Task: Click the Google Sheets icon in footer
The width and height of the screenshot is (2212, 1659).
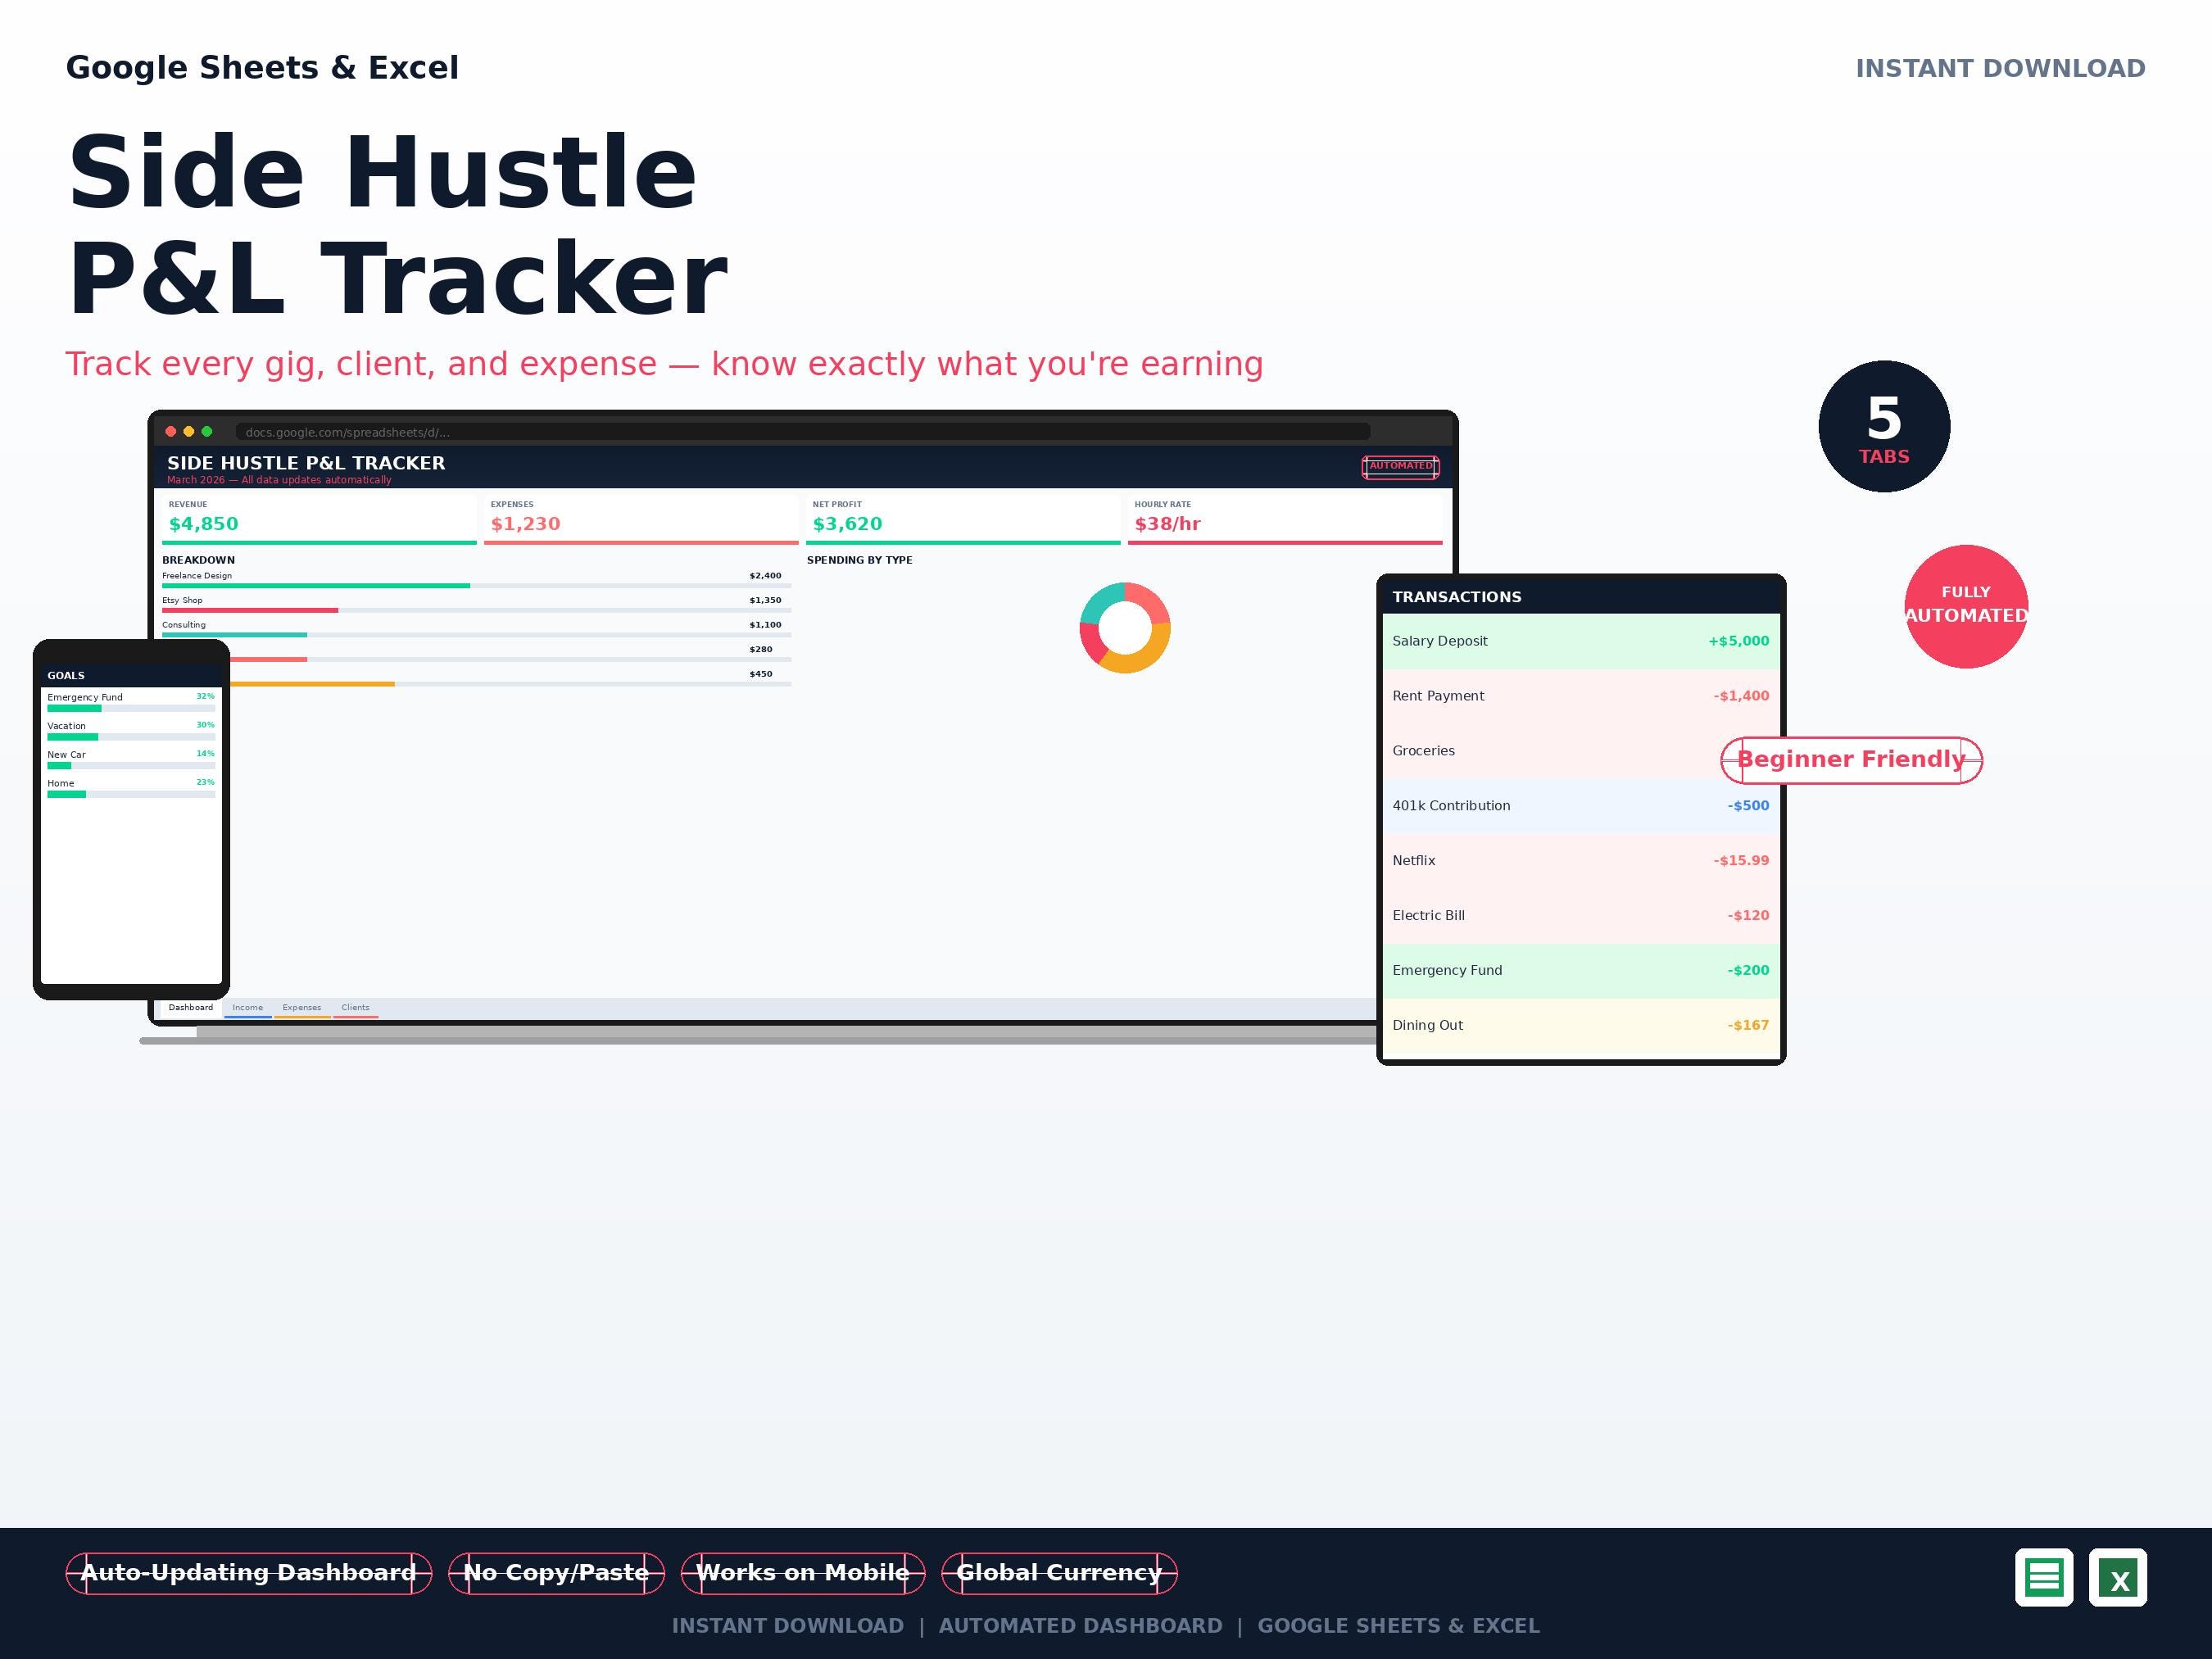Action: tap(2044, 1577)
